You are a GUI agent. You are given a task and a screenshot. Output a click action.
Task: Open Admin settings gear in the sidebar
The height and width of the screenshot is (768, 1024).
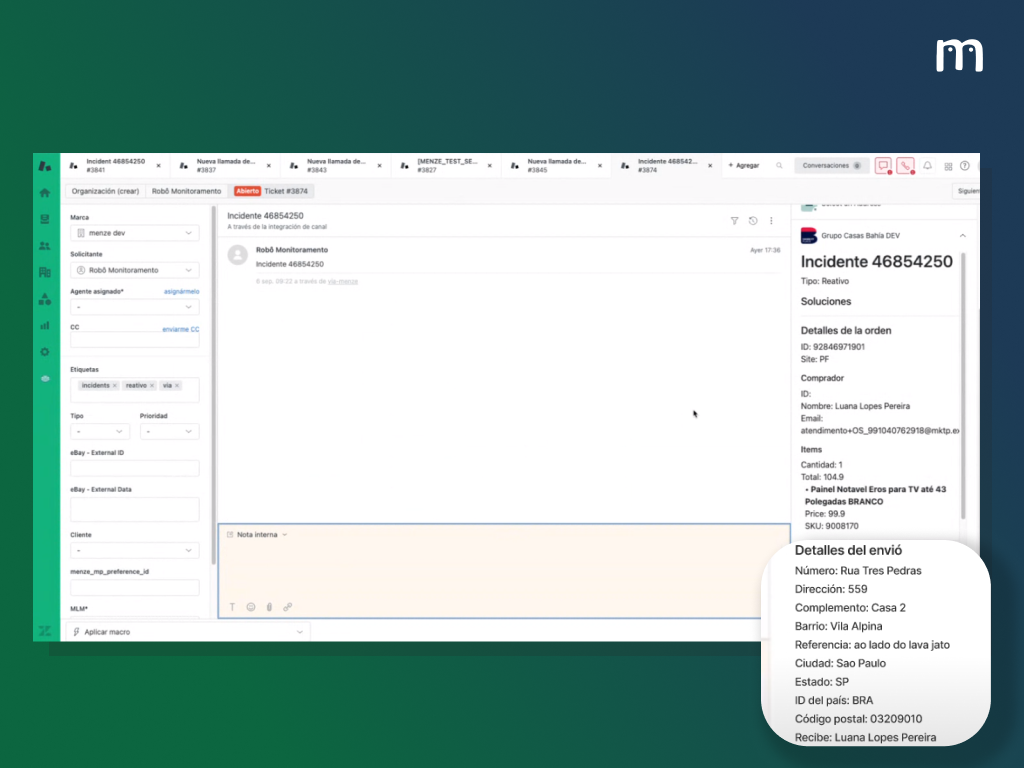(x=44, y=352)
